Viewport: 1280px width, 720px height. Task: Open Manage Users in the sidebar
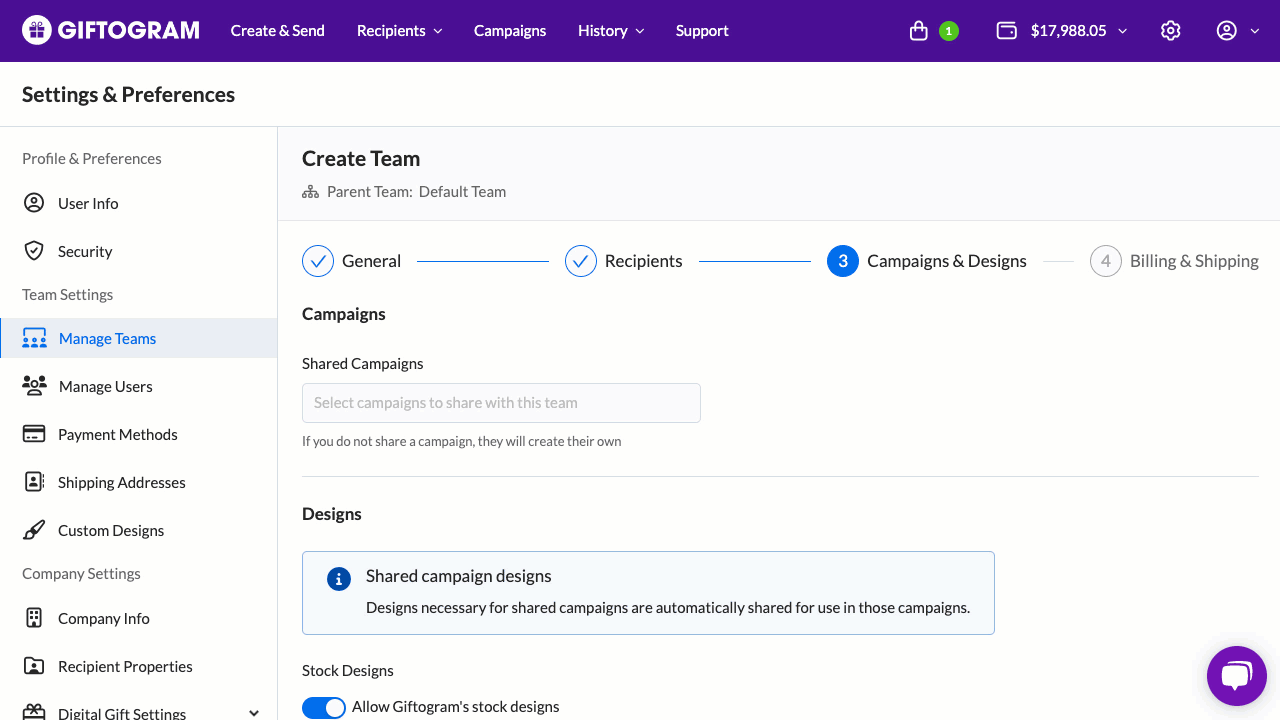[x=105, y=386]
